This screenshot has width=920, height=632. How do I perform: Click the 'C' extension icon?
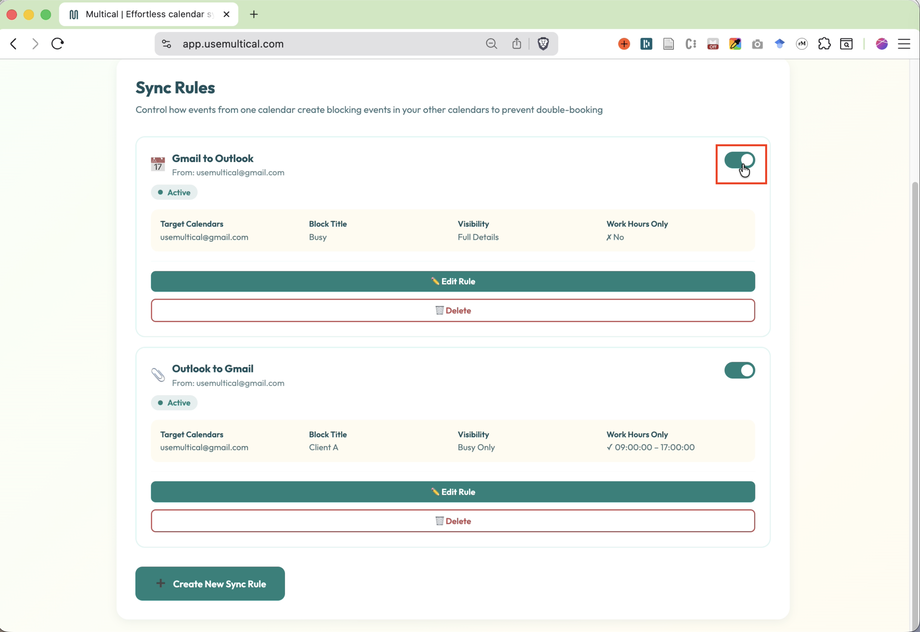pos(691,44)
